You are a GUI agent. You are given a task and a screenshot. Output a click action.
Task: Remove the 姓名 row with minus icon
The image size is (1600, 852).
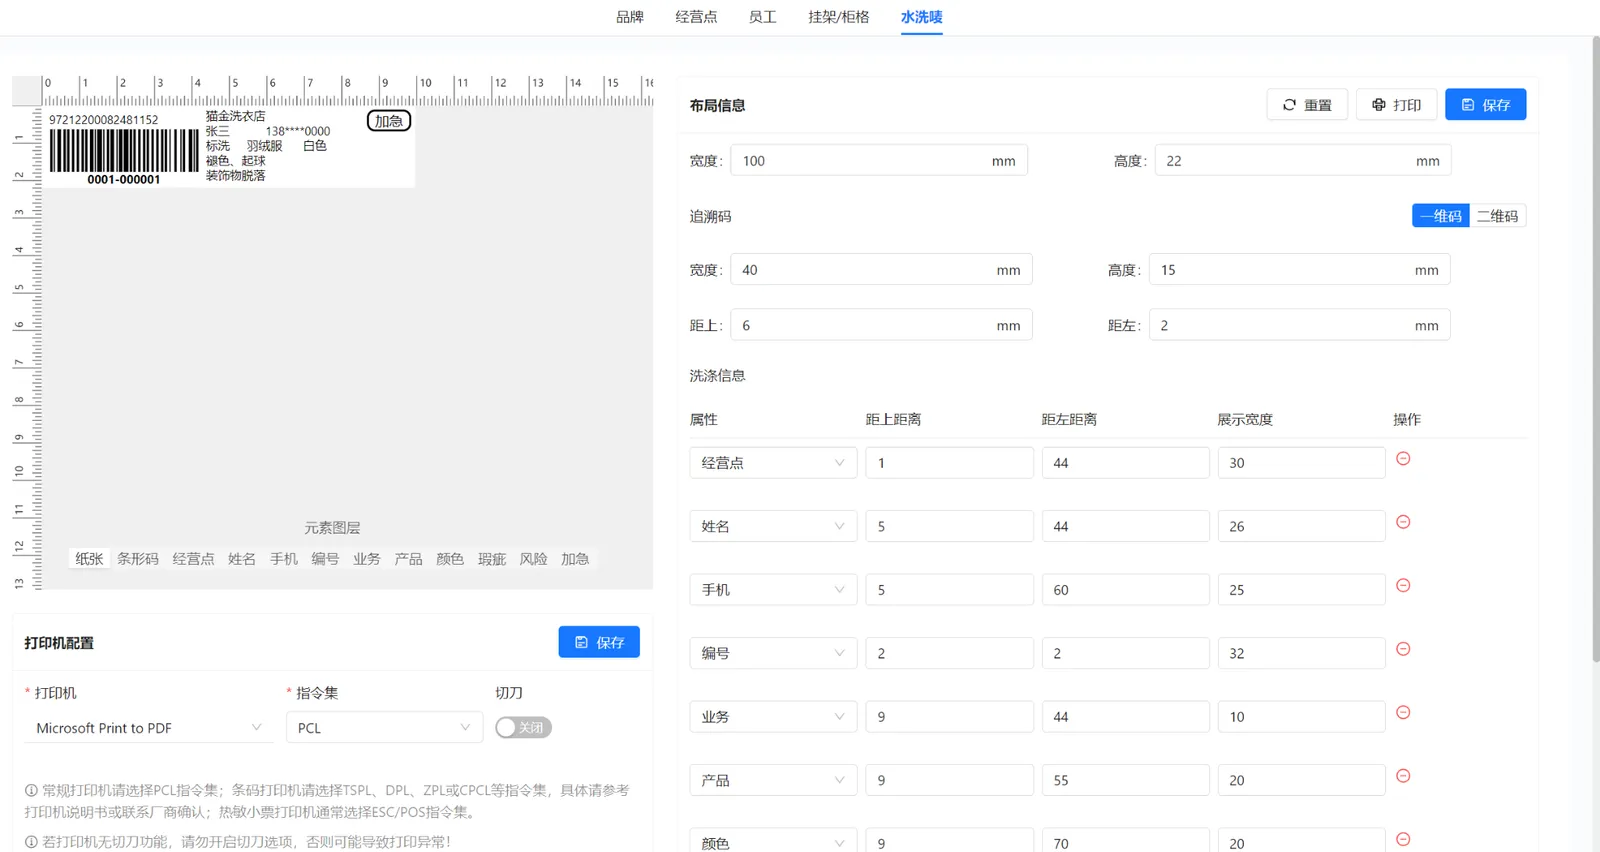pyautogui.click(x=1403, y=522)
